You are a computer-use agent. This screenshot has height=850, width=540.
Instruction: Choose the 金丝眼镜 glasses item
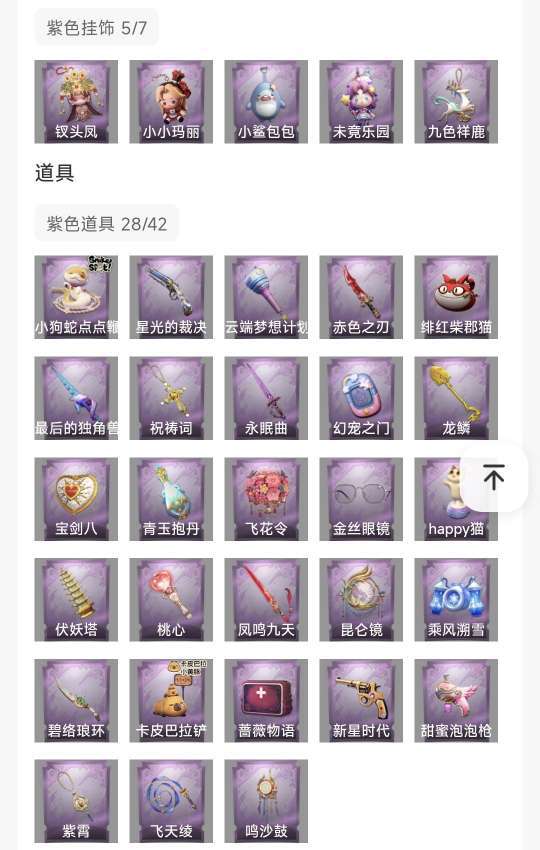(361, 499)
